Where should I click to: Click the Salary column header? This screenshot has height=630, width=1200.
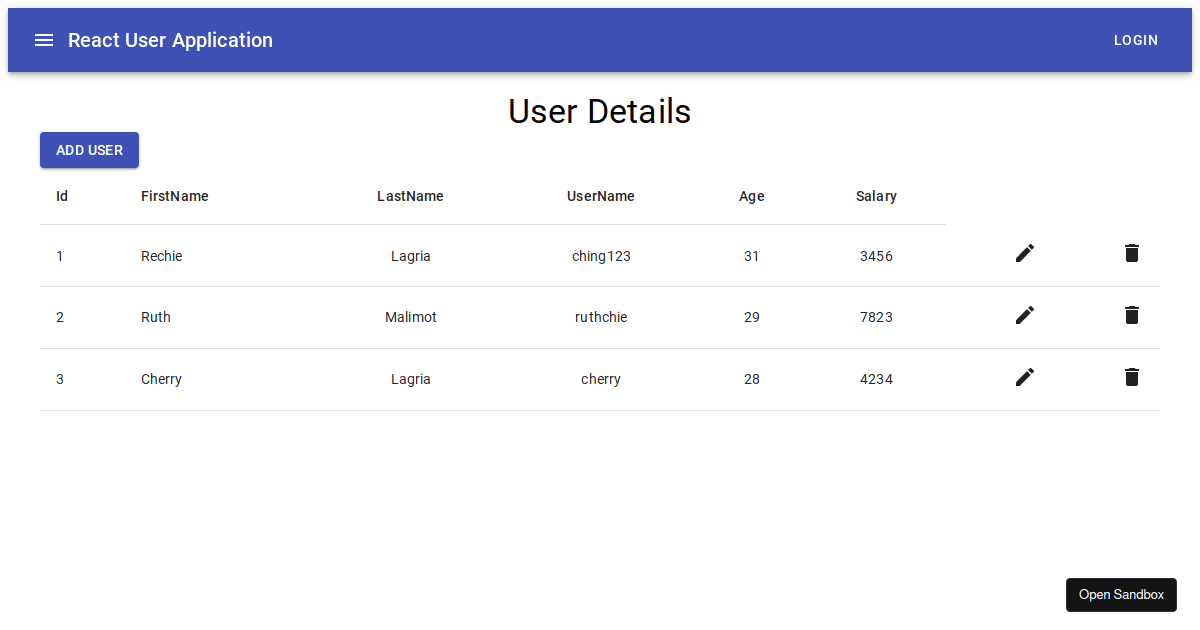tap(876, 196)
